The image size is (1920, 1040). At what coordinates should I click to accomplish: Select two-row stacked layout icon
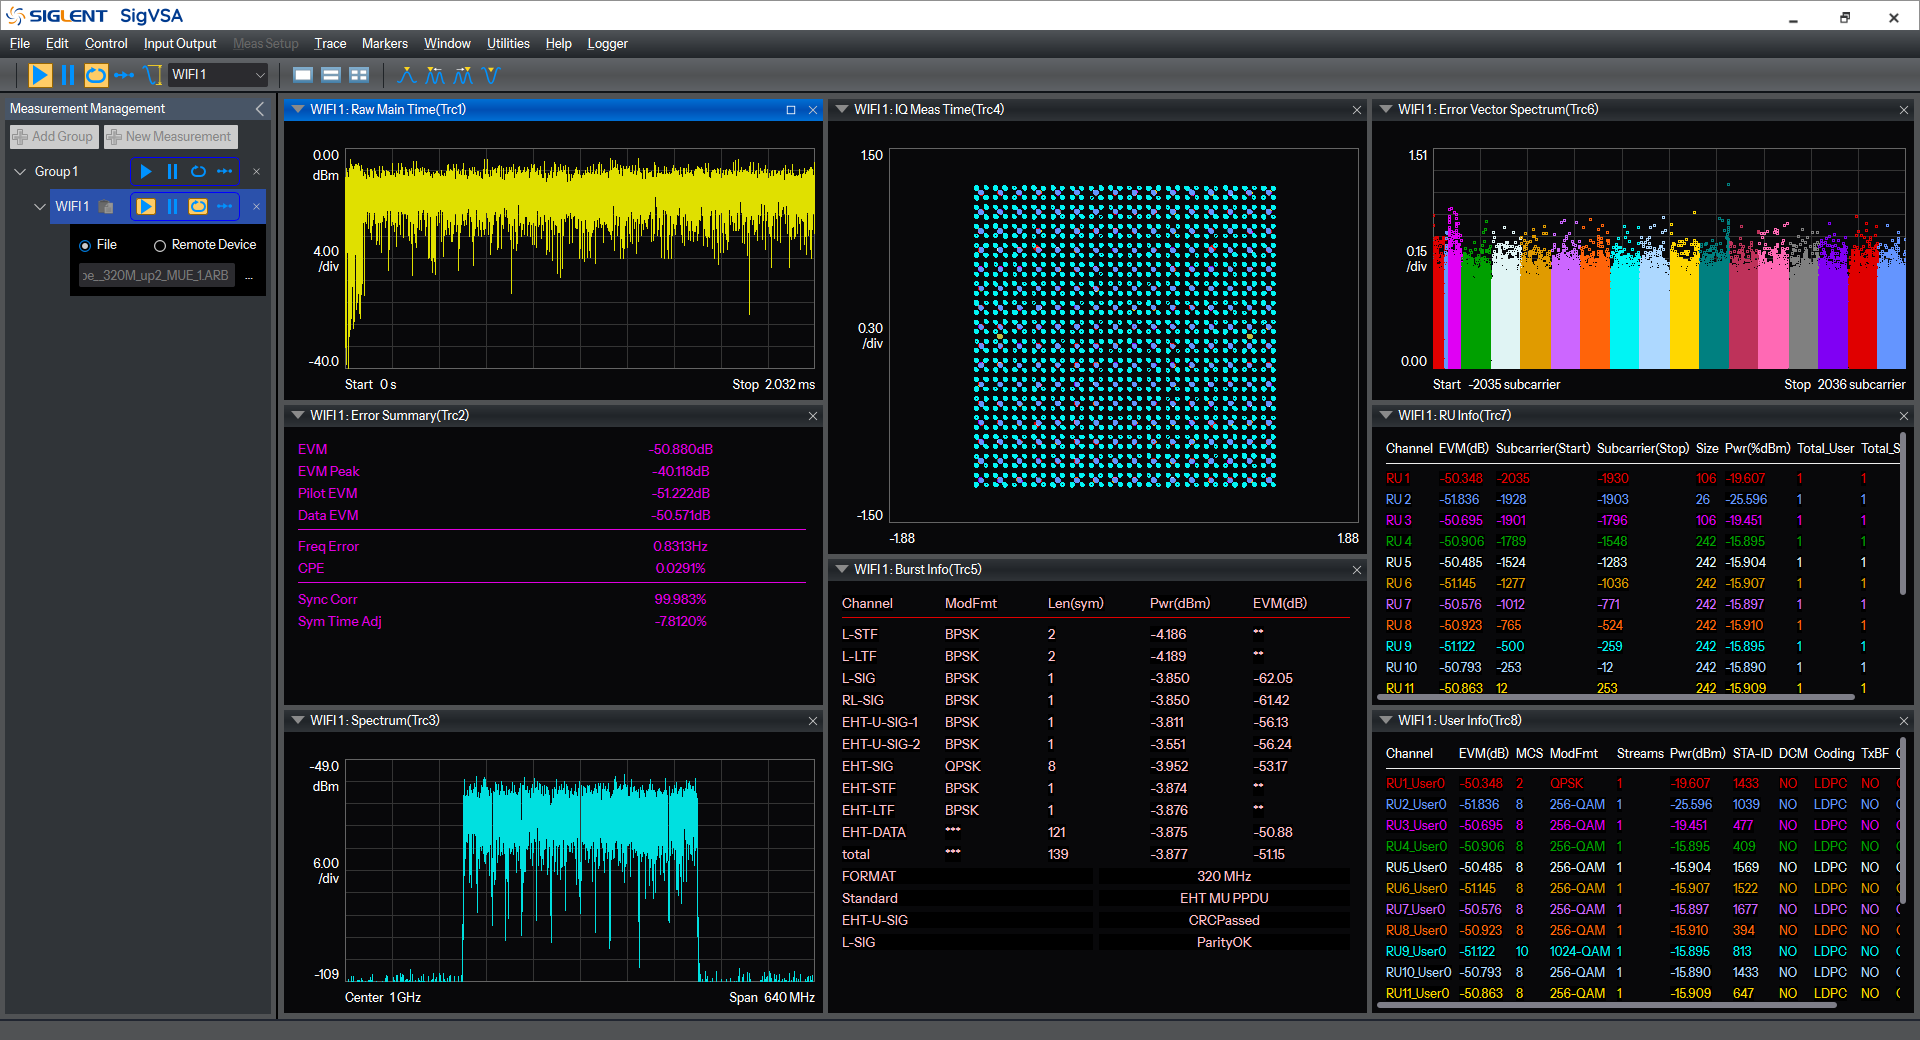coord(331,75)
